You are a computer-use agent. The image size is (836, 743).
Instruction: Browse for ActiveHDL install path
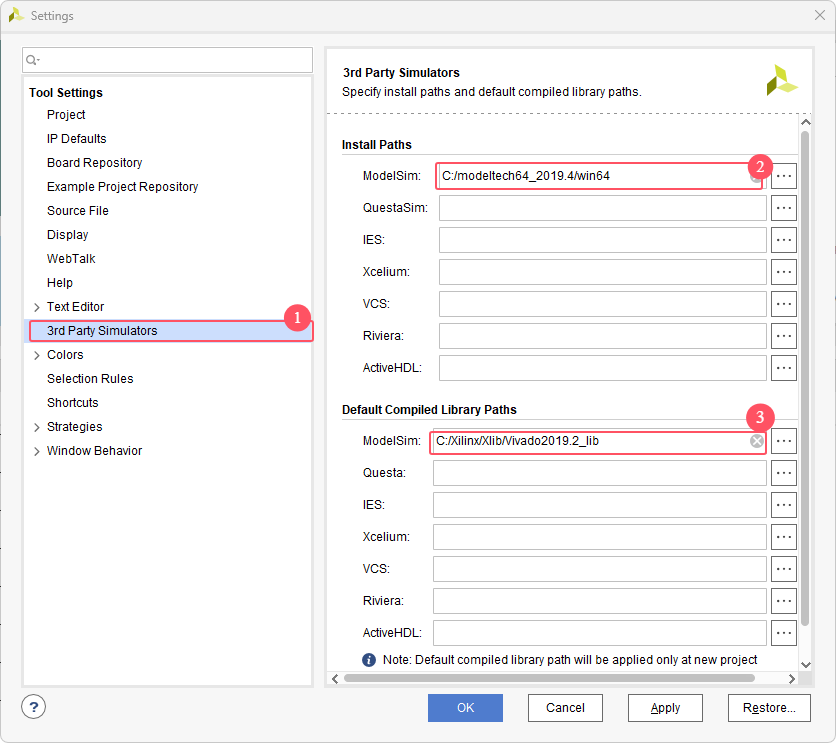(x=783, y=368)
